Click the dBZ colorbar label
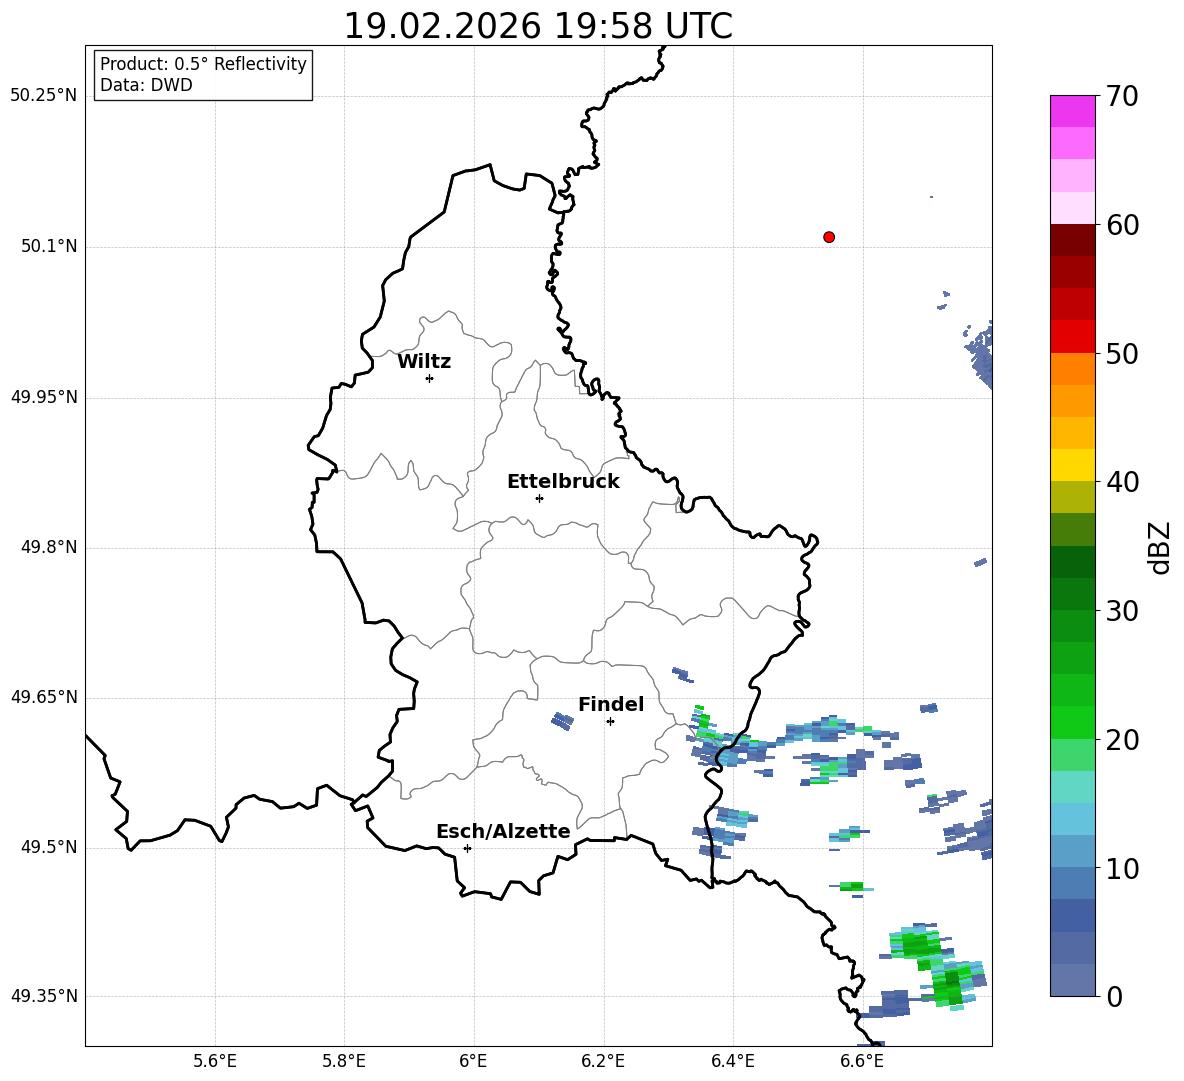This screenshot has height=1081, width=1184. coord(1161,547)
